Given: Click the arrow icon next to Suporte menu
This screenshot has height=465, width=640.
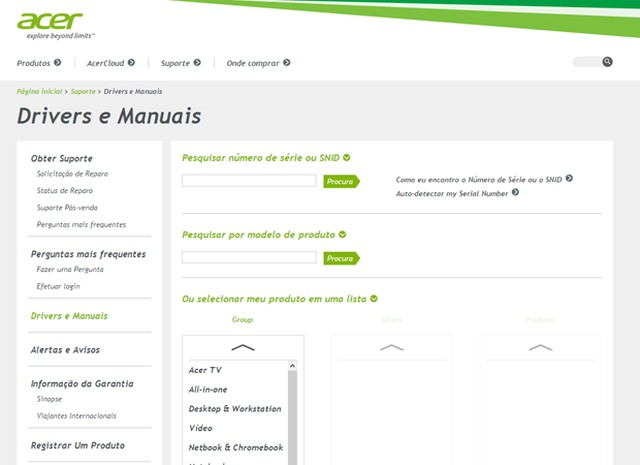Looking at the screenshot, I should (197, 62).
